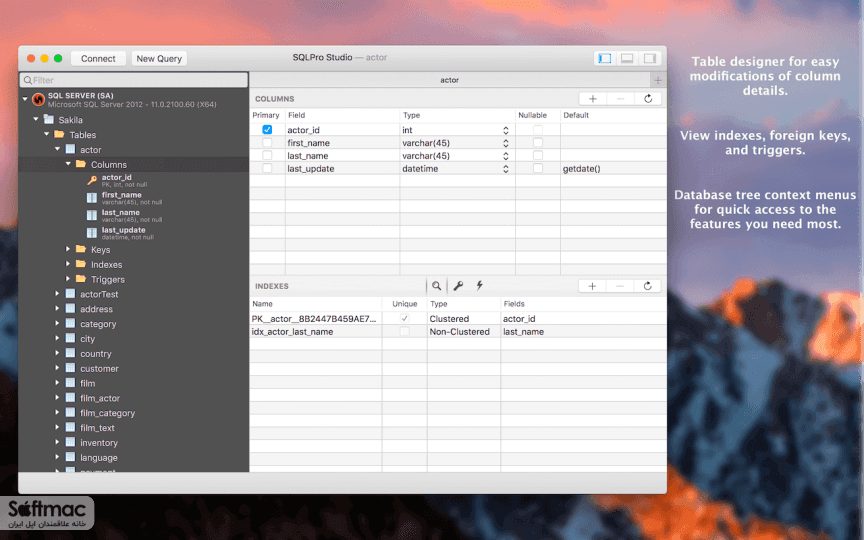Select the country table in tree
The image size is (864, 540).
[95, 354]
